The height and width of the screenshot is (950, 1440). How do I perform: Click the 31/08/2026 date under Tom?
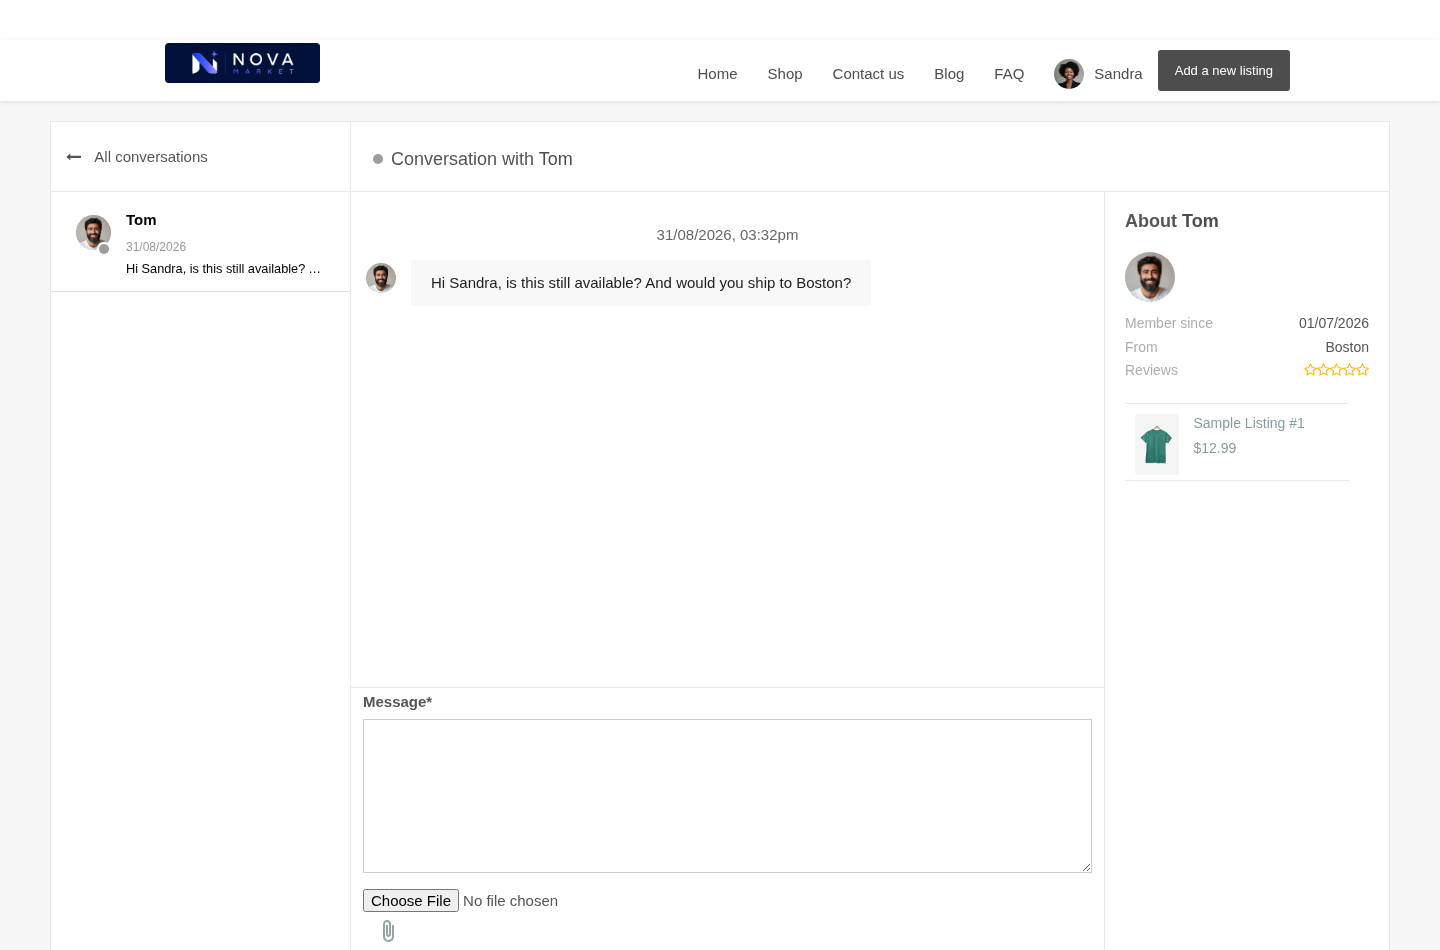click(156, 247)
